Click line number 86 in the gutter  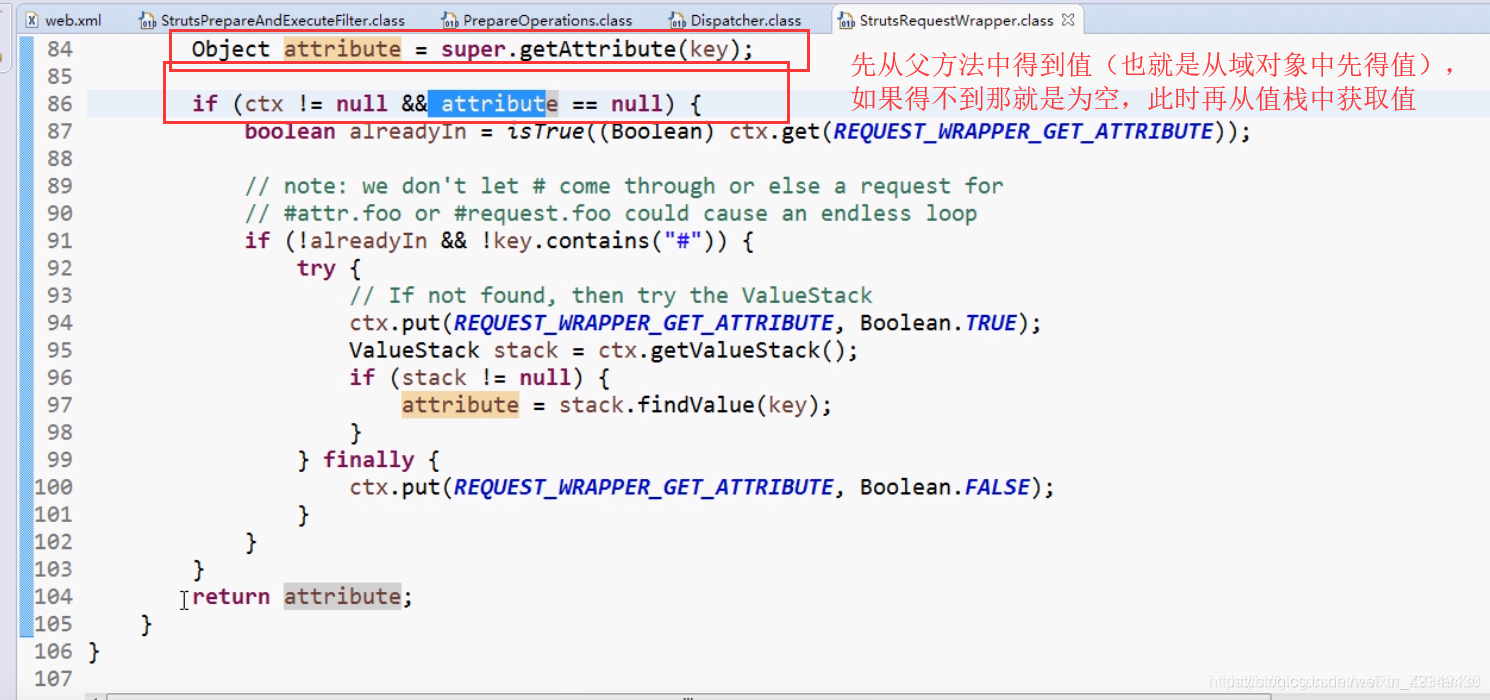pos(60,103)
